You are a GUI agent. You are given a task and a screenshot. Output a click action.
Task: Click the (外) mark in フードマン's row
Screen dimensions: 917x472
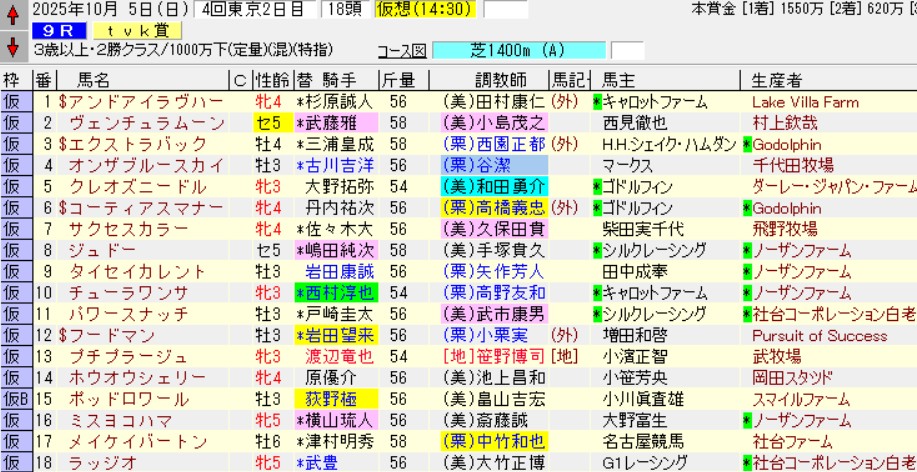tap(565, 334)
